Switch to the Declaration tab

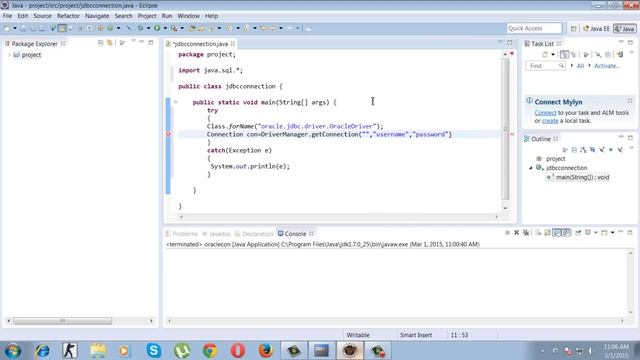[253, 234]
